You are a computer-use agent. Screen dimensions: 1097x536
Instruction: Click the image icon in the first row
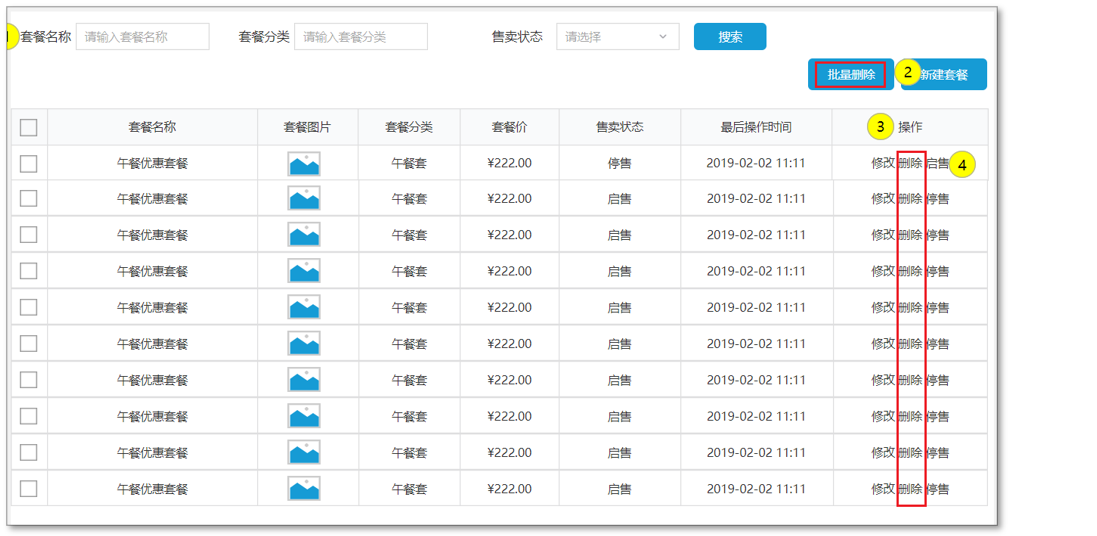(304, 164)
